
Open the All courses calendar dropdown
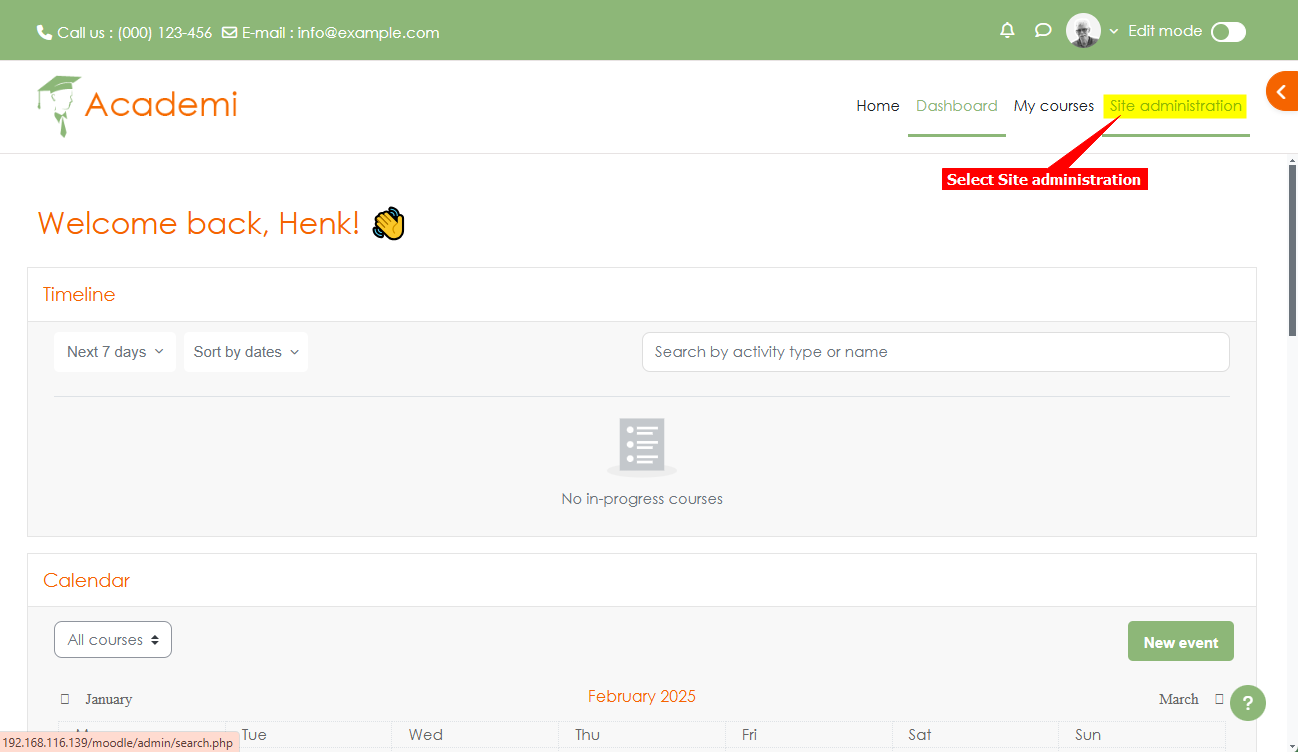[113, 640]
